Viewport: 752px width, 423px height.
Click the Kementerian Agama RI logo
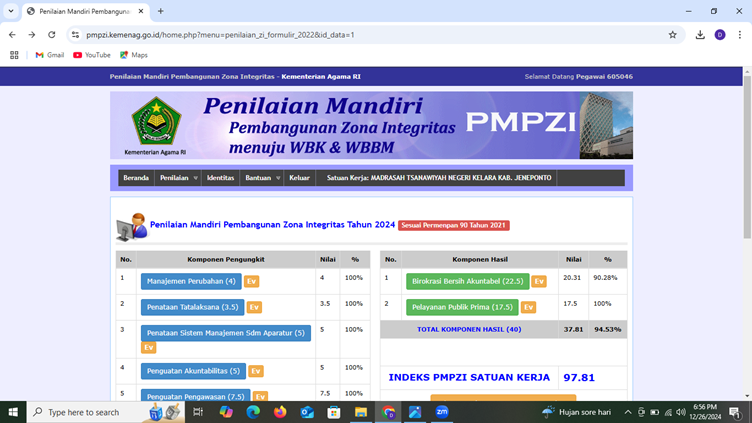[x=156, y=122]
